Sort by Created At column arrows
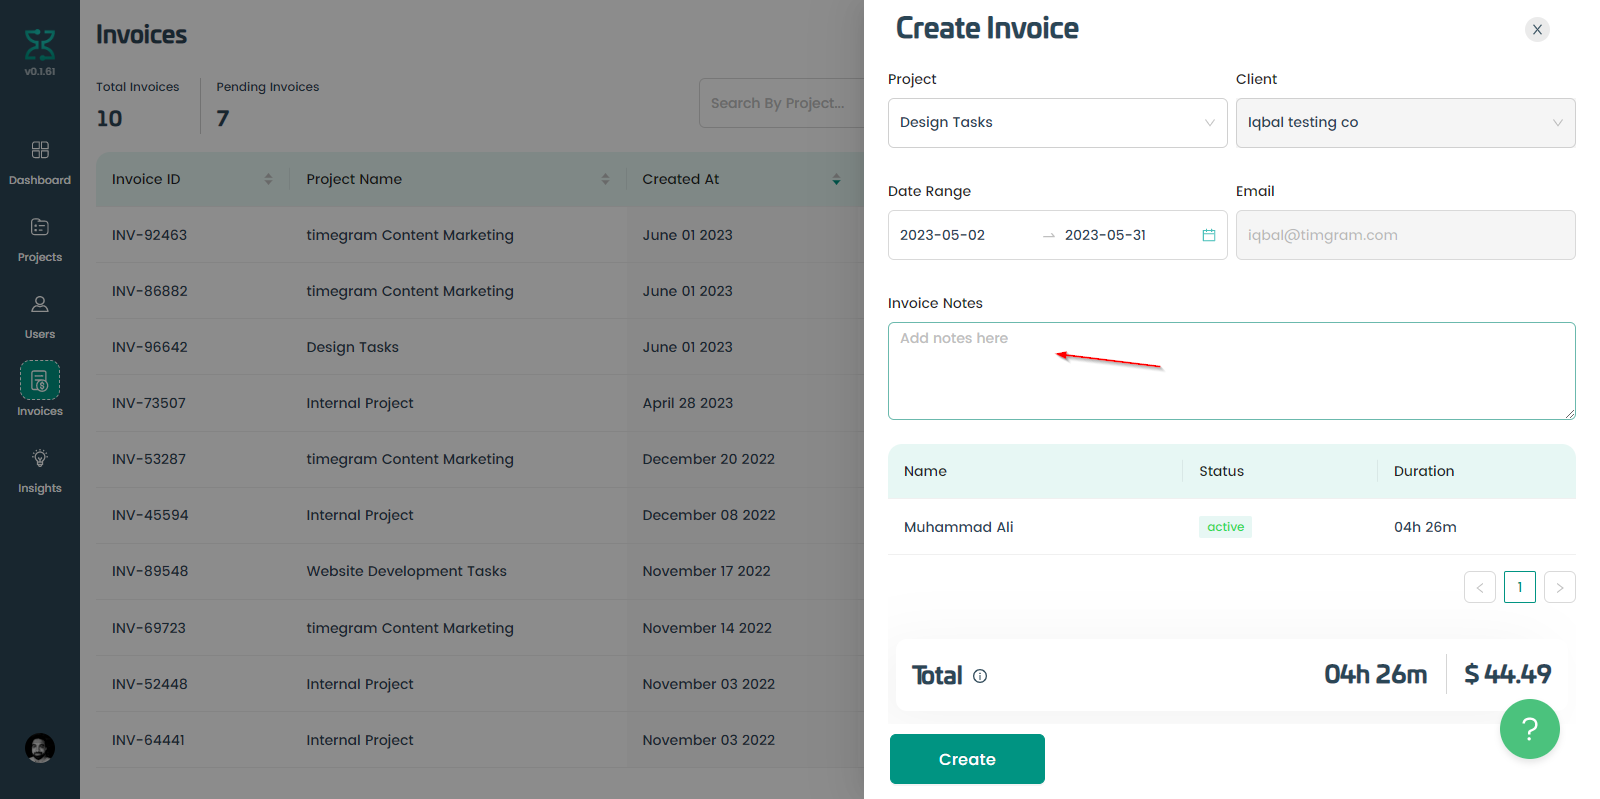The image size is (1600, 799). pyautogui.click(x=836, y=179)
